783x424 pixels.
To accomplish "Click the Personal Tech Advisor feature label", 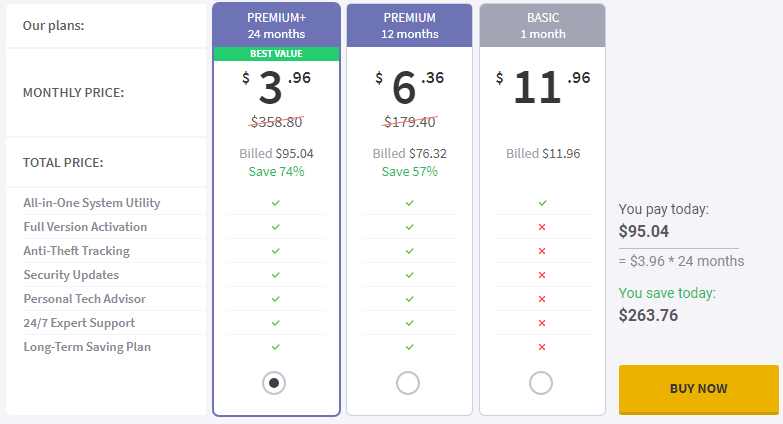I will (x=84, y=299).
